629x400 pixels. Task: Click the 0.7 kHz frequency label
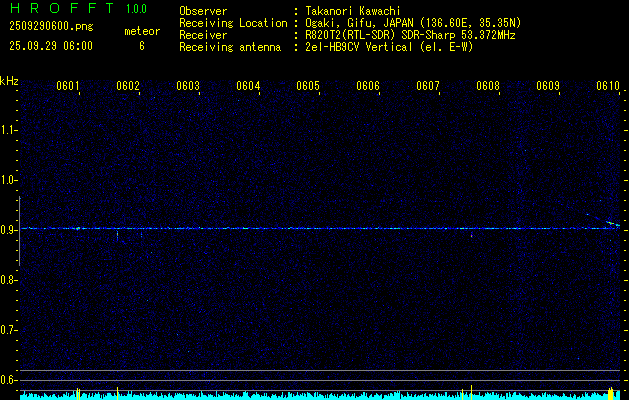(8, 330)
